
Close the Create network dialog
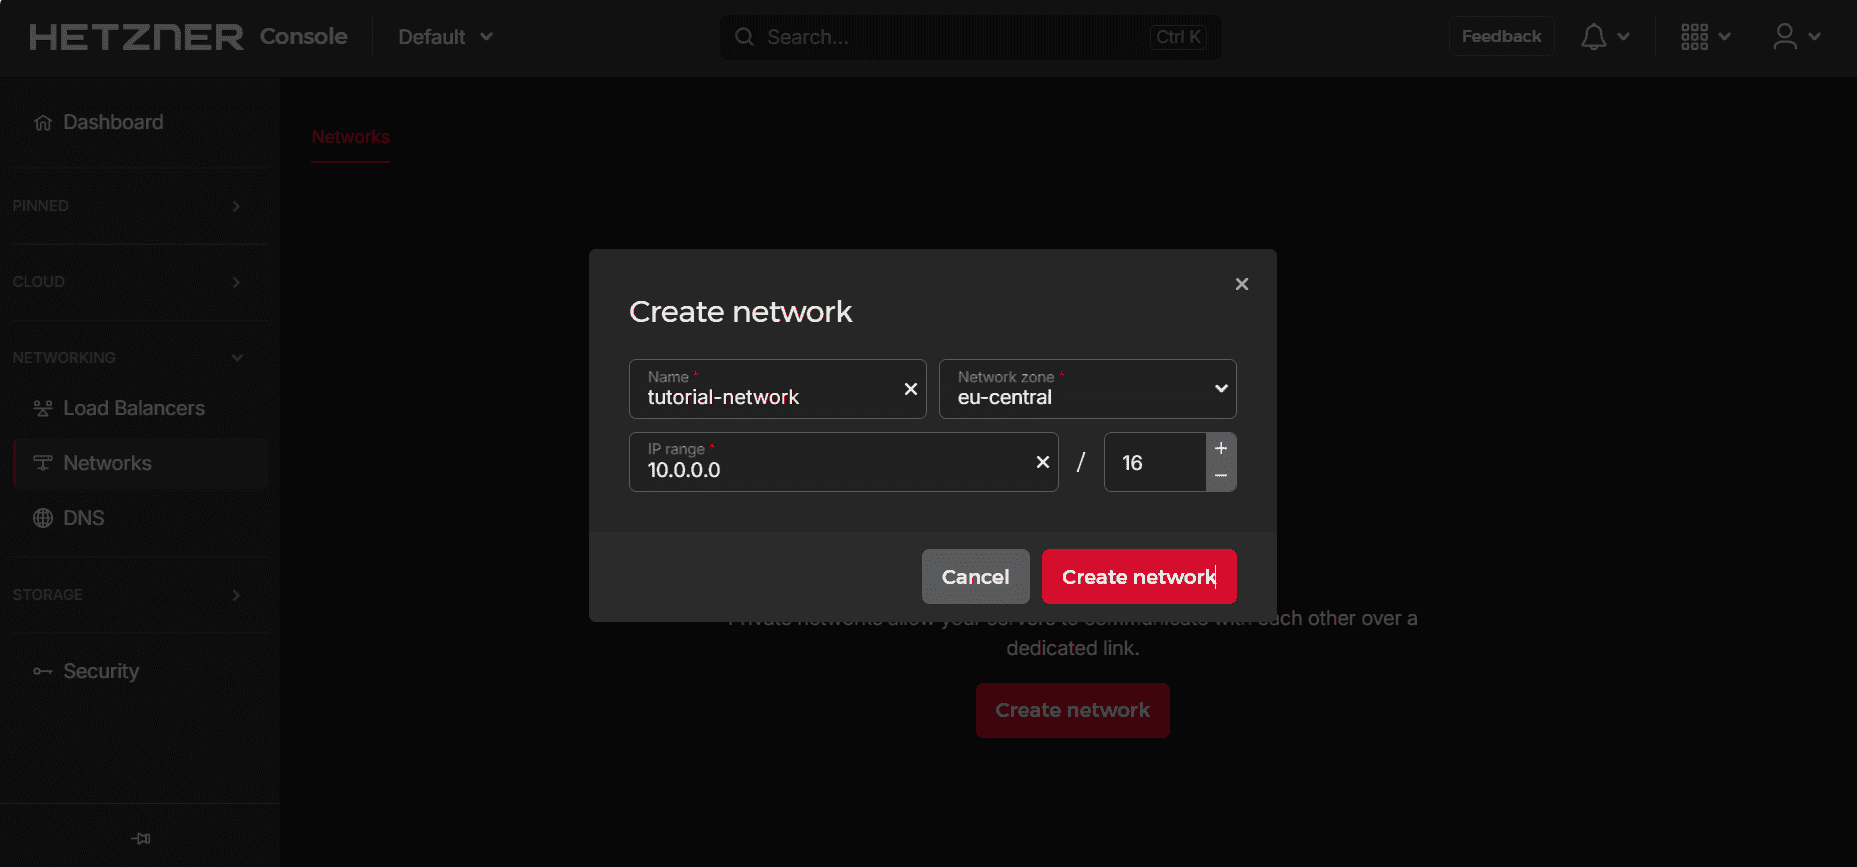point(1241,284)
